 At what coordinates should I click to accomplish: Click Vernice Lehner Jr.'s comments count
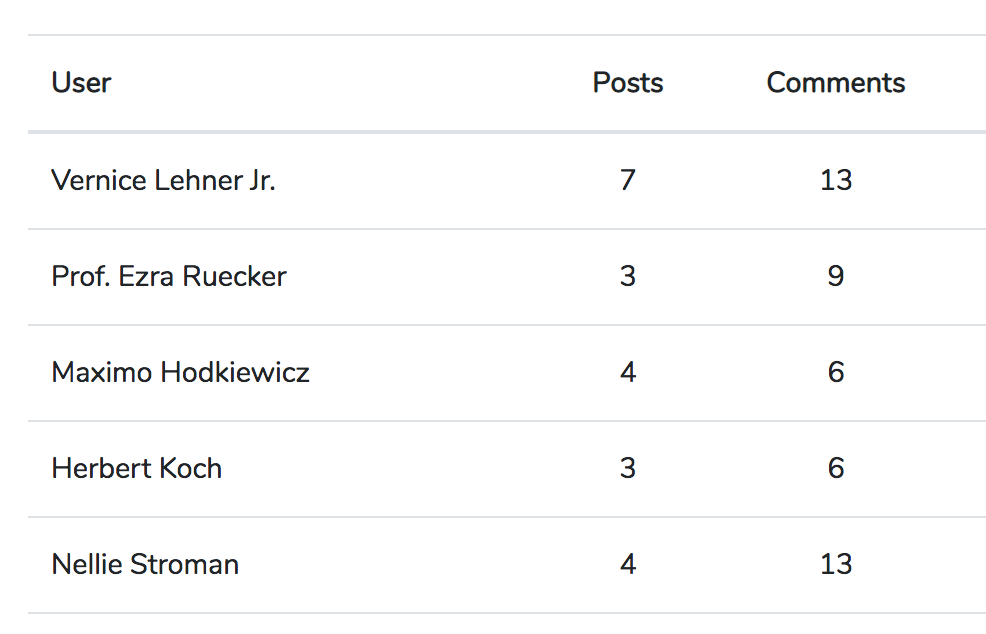coord(835,180)
